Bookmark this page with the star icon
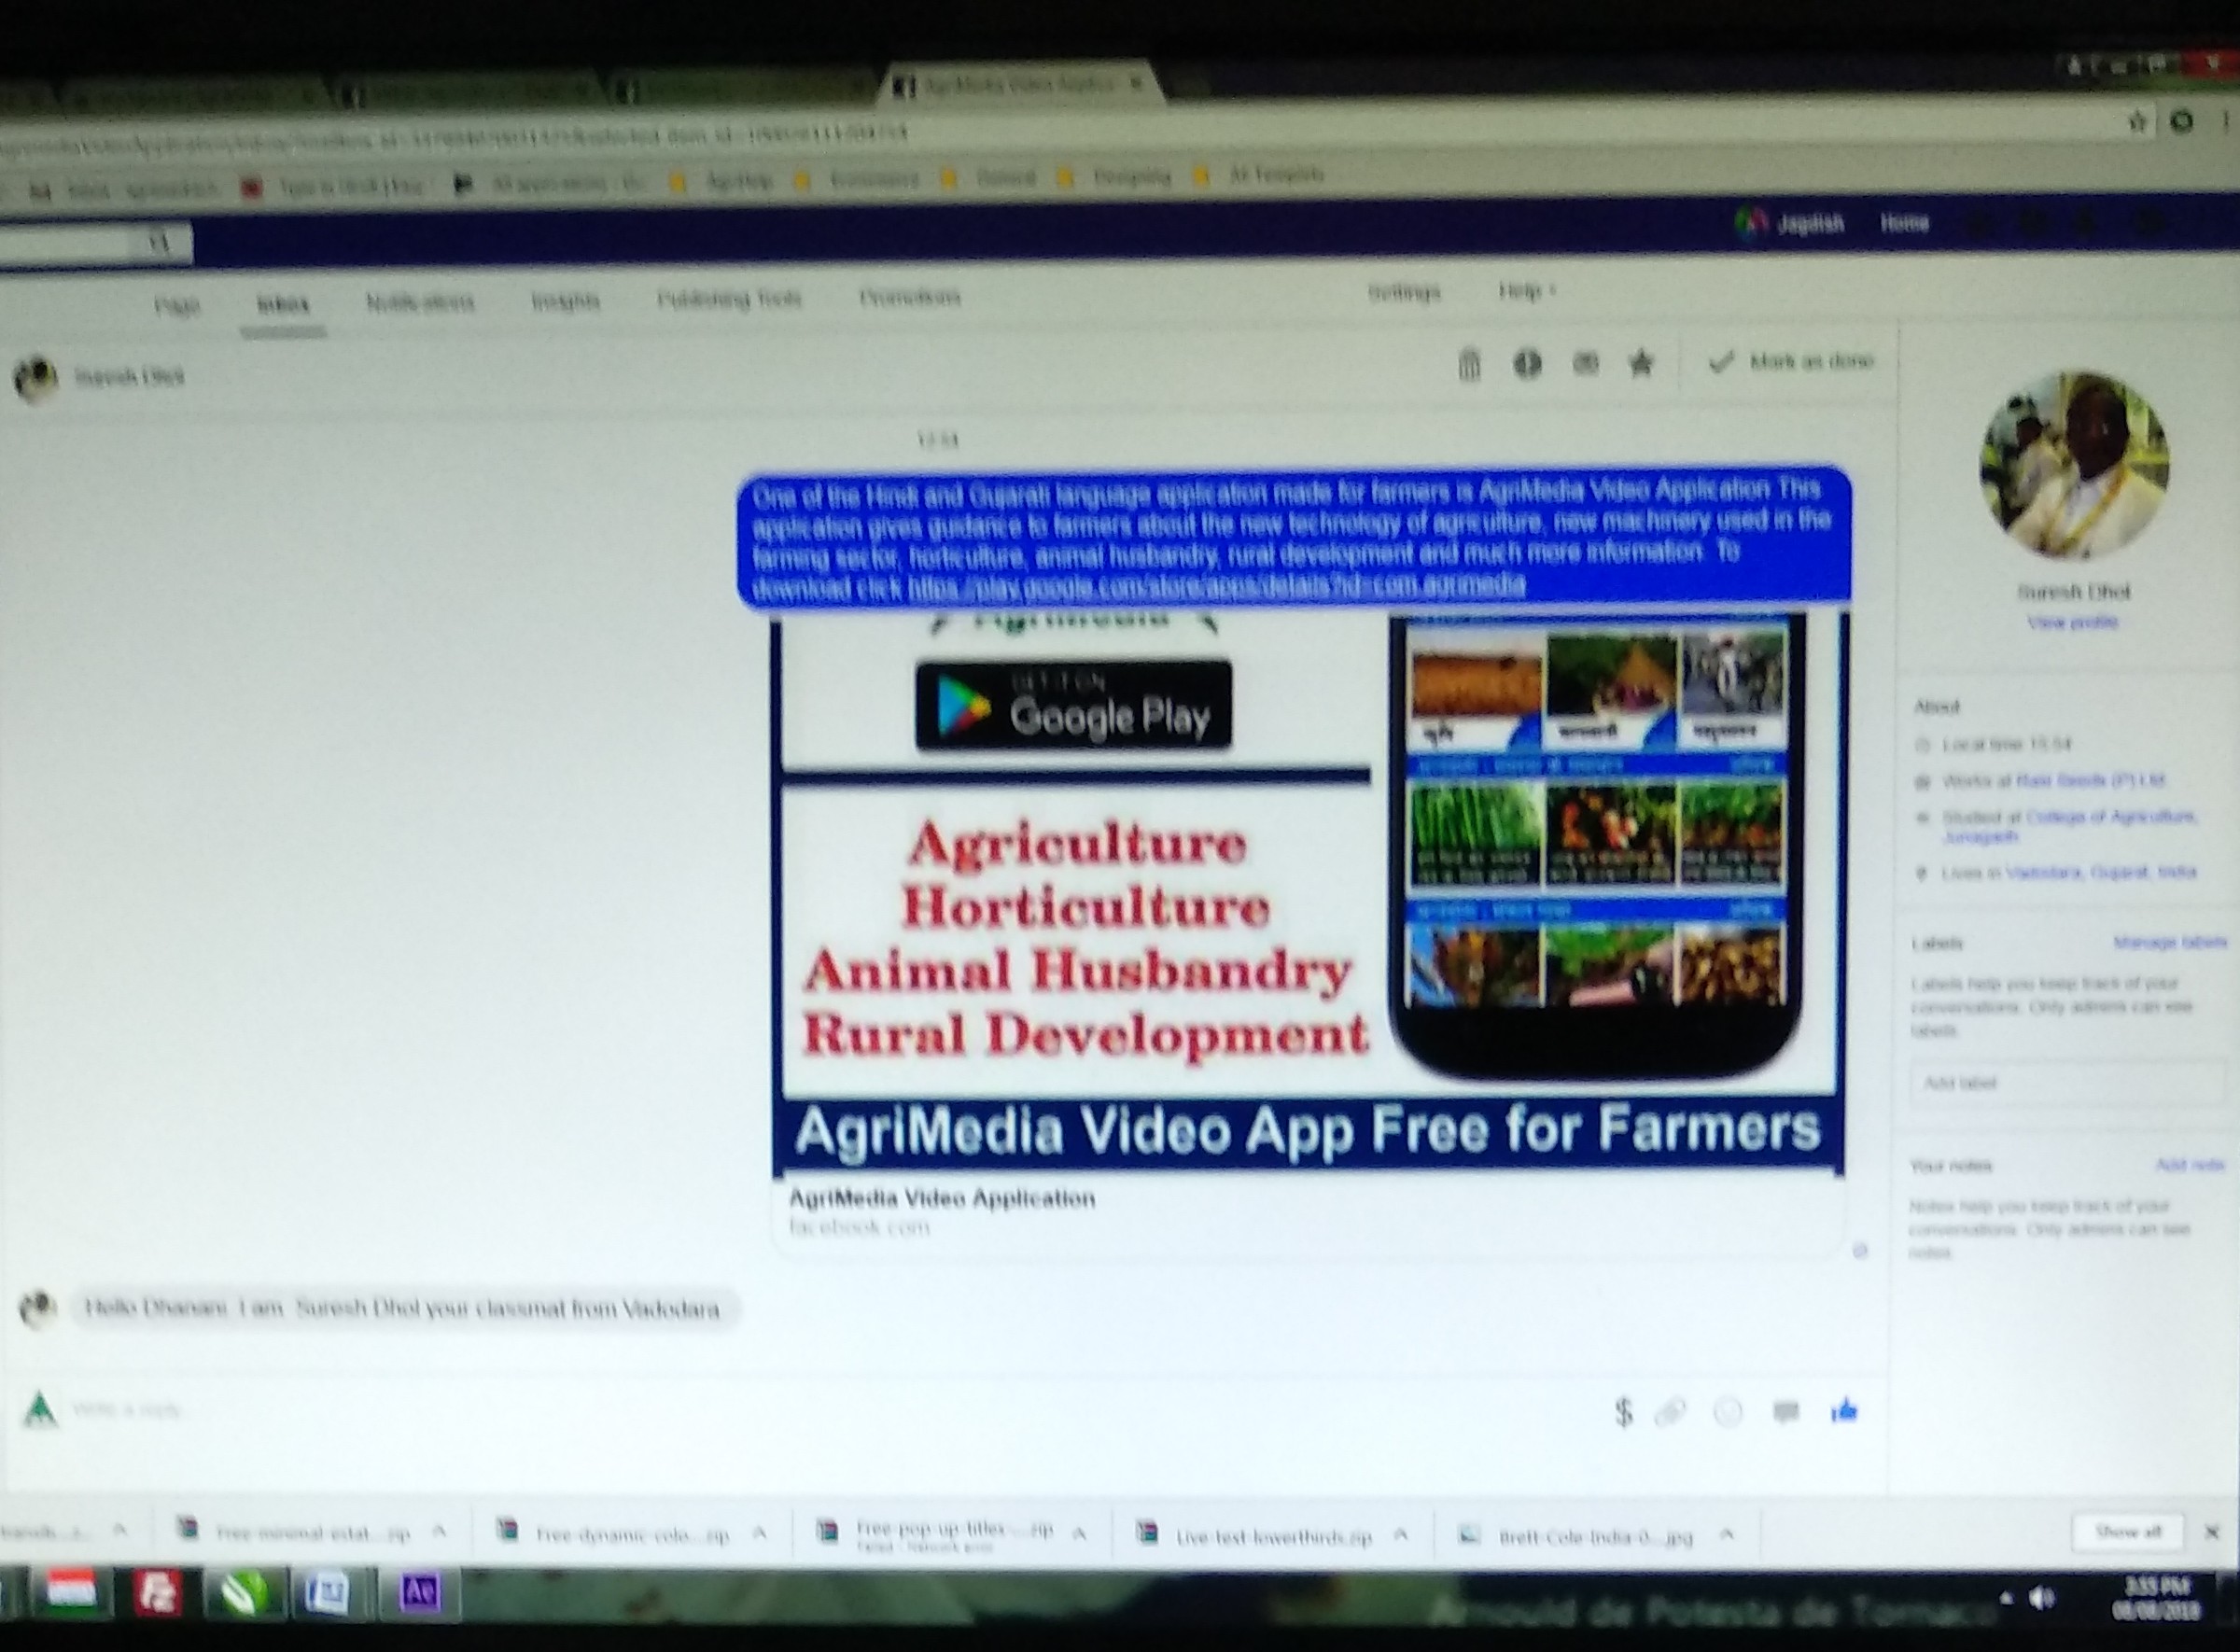This screenshot has height=1652, width=2240. (2138, 122)
